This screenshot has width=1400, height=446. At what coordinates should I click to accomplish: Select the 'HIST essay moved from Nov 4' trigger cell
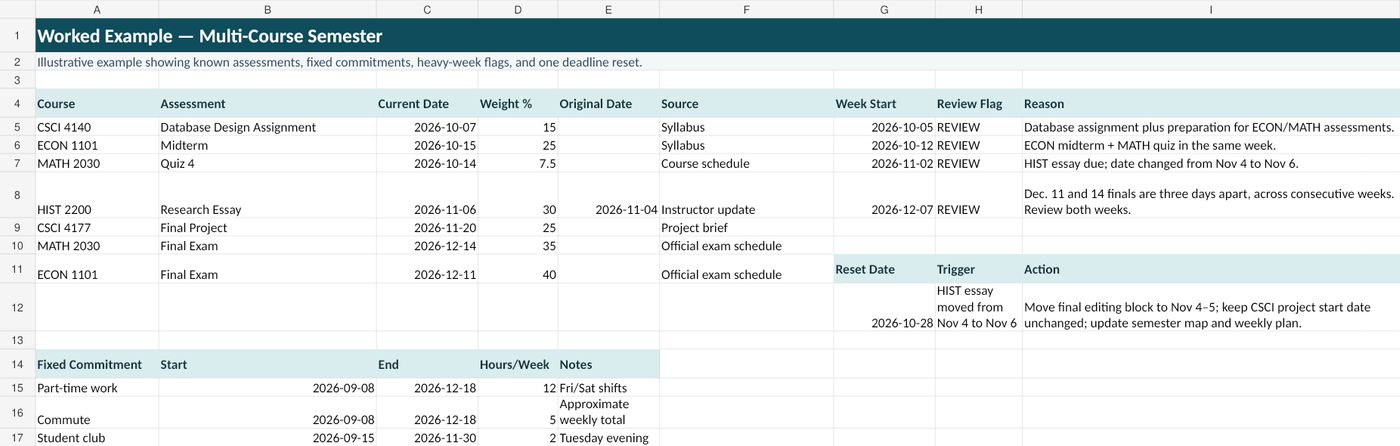click(978, 307)
